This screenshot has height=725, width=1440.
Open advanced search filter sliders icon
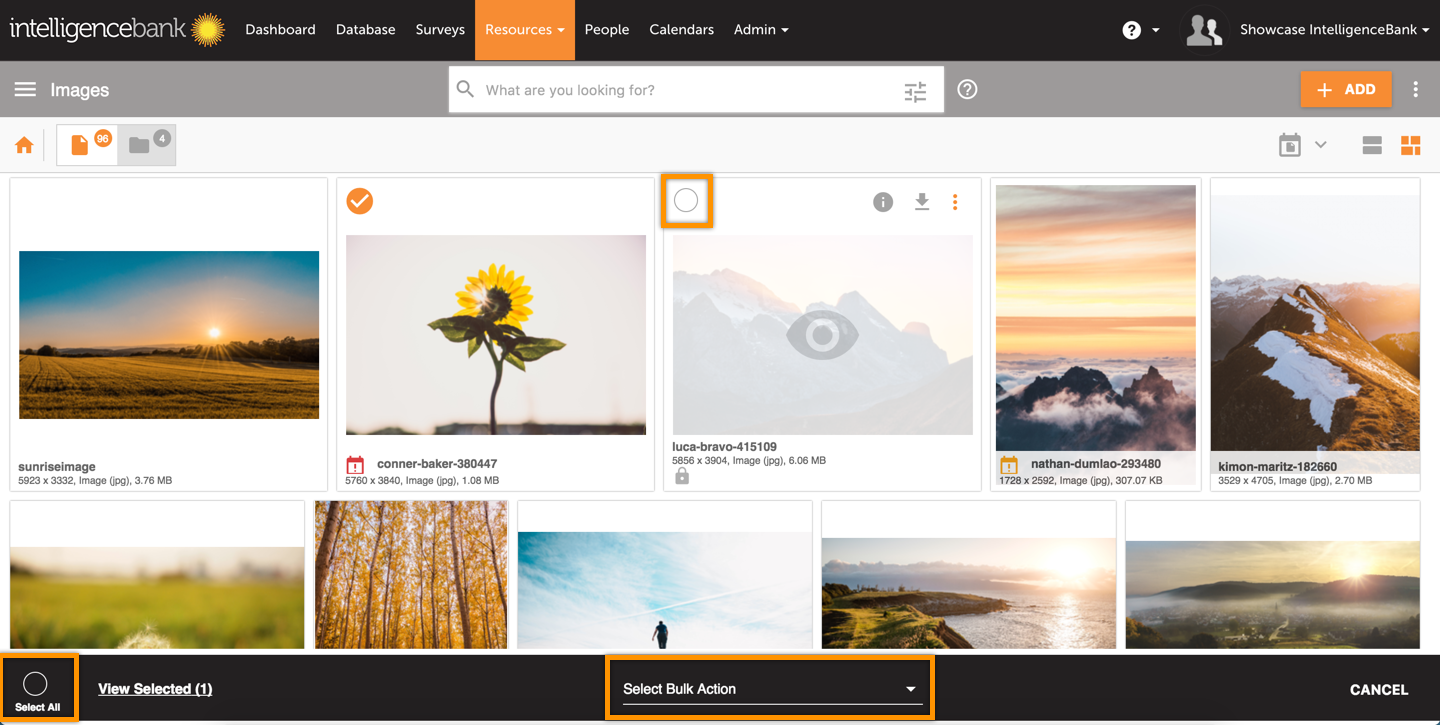click(916, 91)
